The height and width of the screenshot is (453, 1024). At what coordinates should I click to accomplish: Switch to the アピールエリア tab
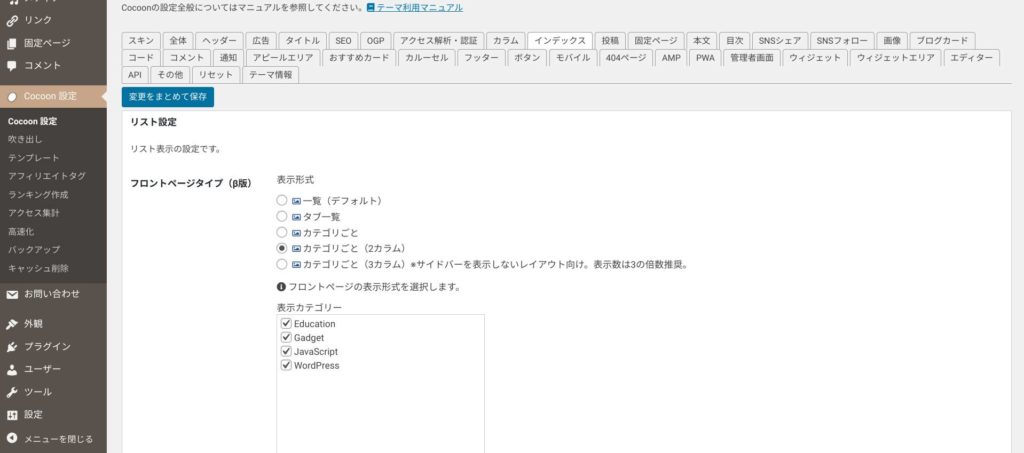pyautogui.click(x=283, y=57)
